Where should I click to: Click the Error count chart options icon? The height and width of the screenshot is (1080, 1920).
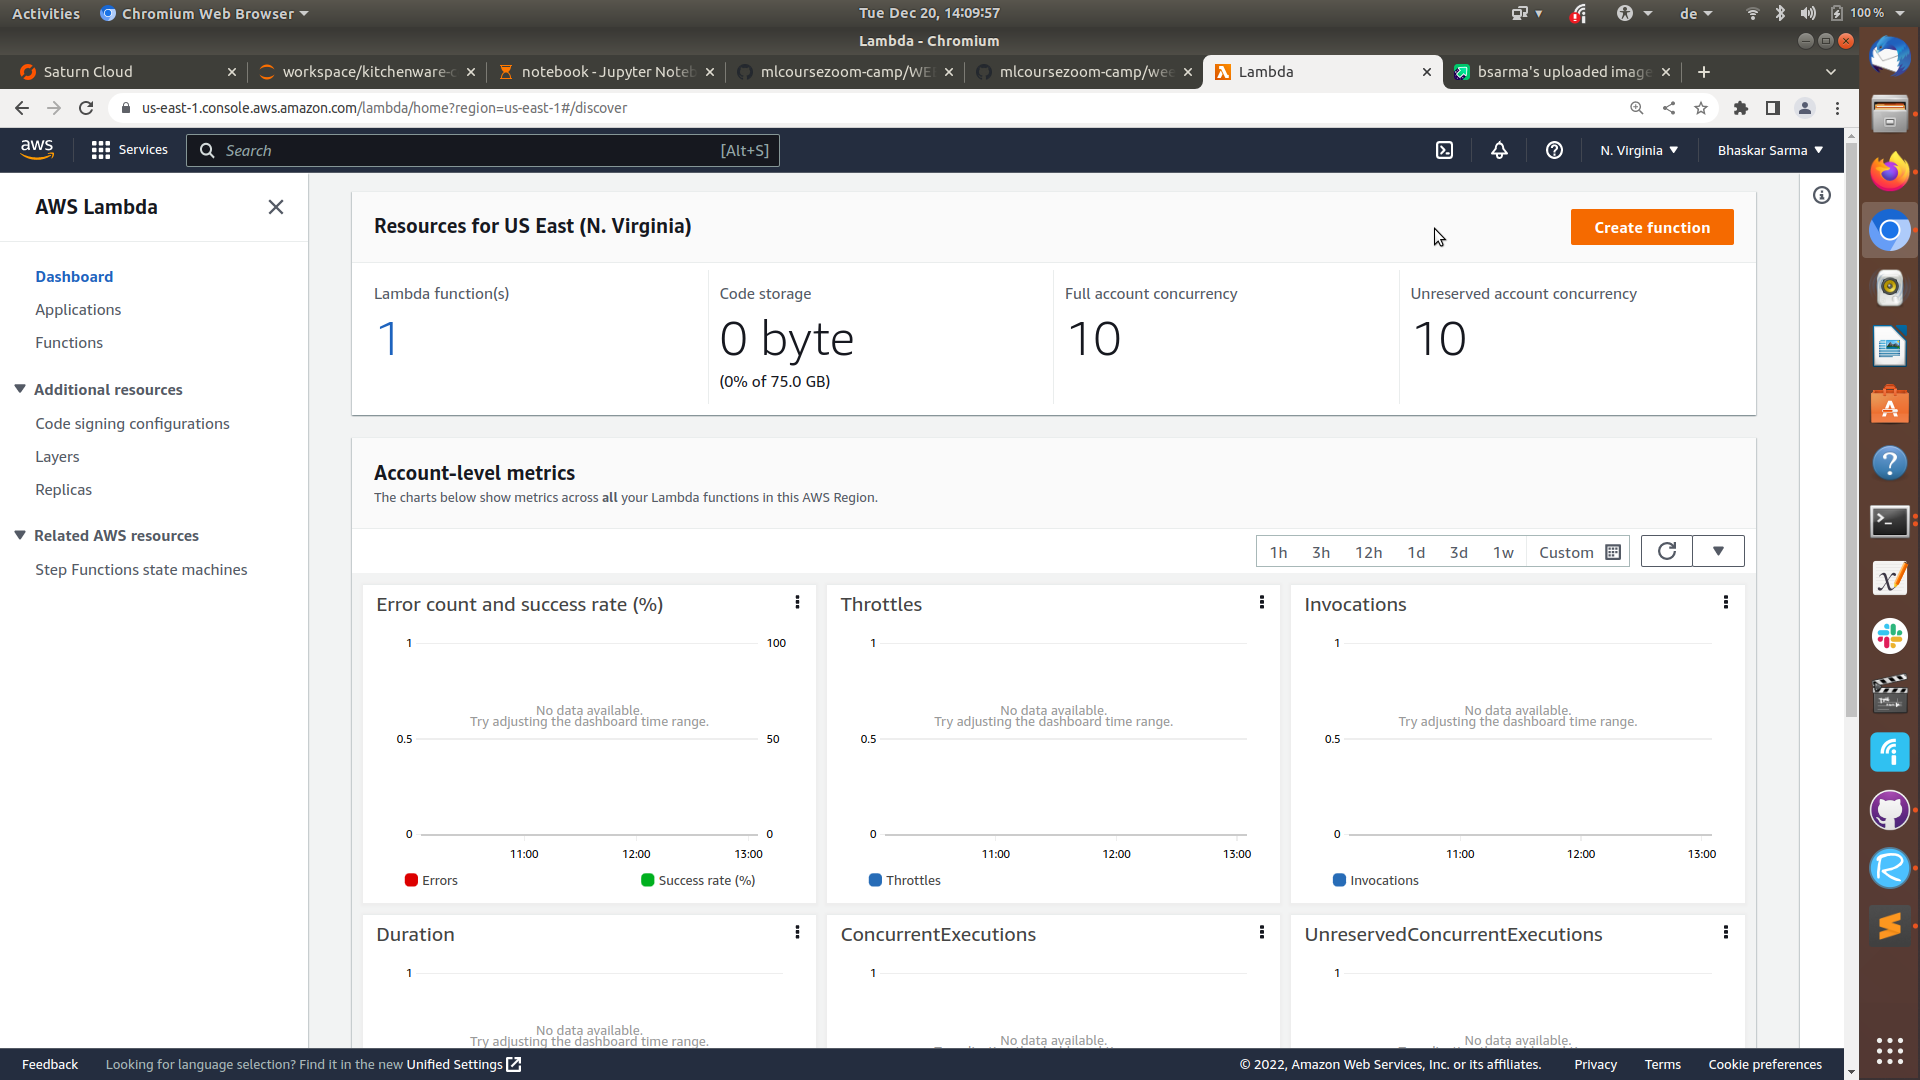(798, 604)
